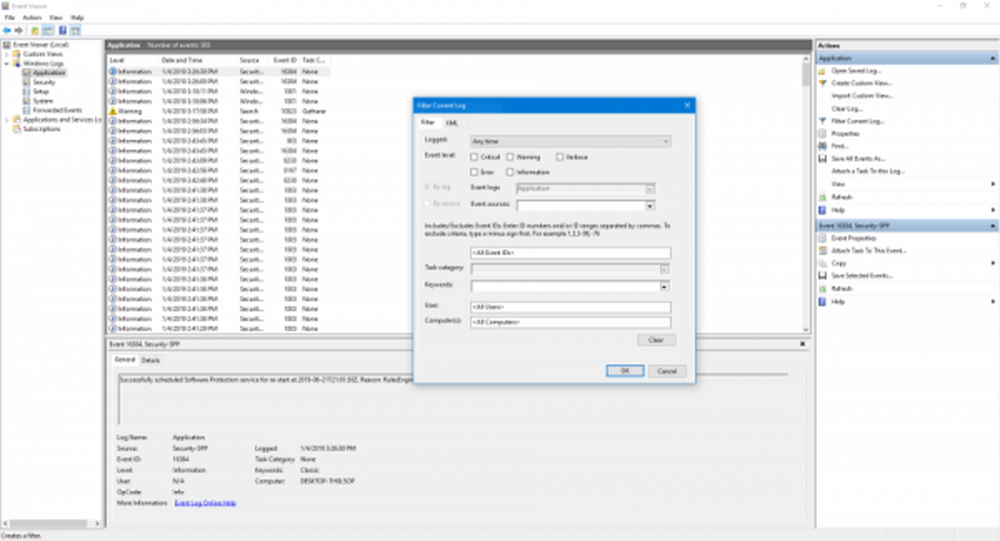Collapse the Windows Logs tree node
The image size is (1000, 541).
point(7,64)
